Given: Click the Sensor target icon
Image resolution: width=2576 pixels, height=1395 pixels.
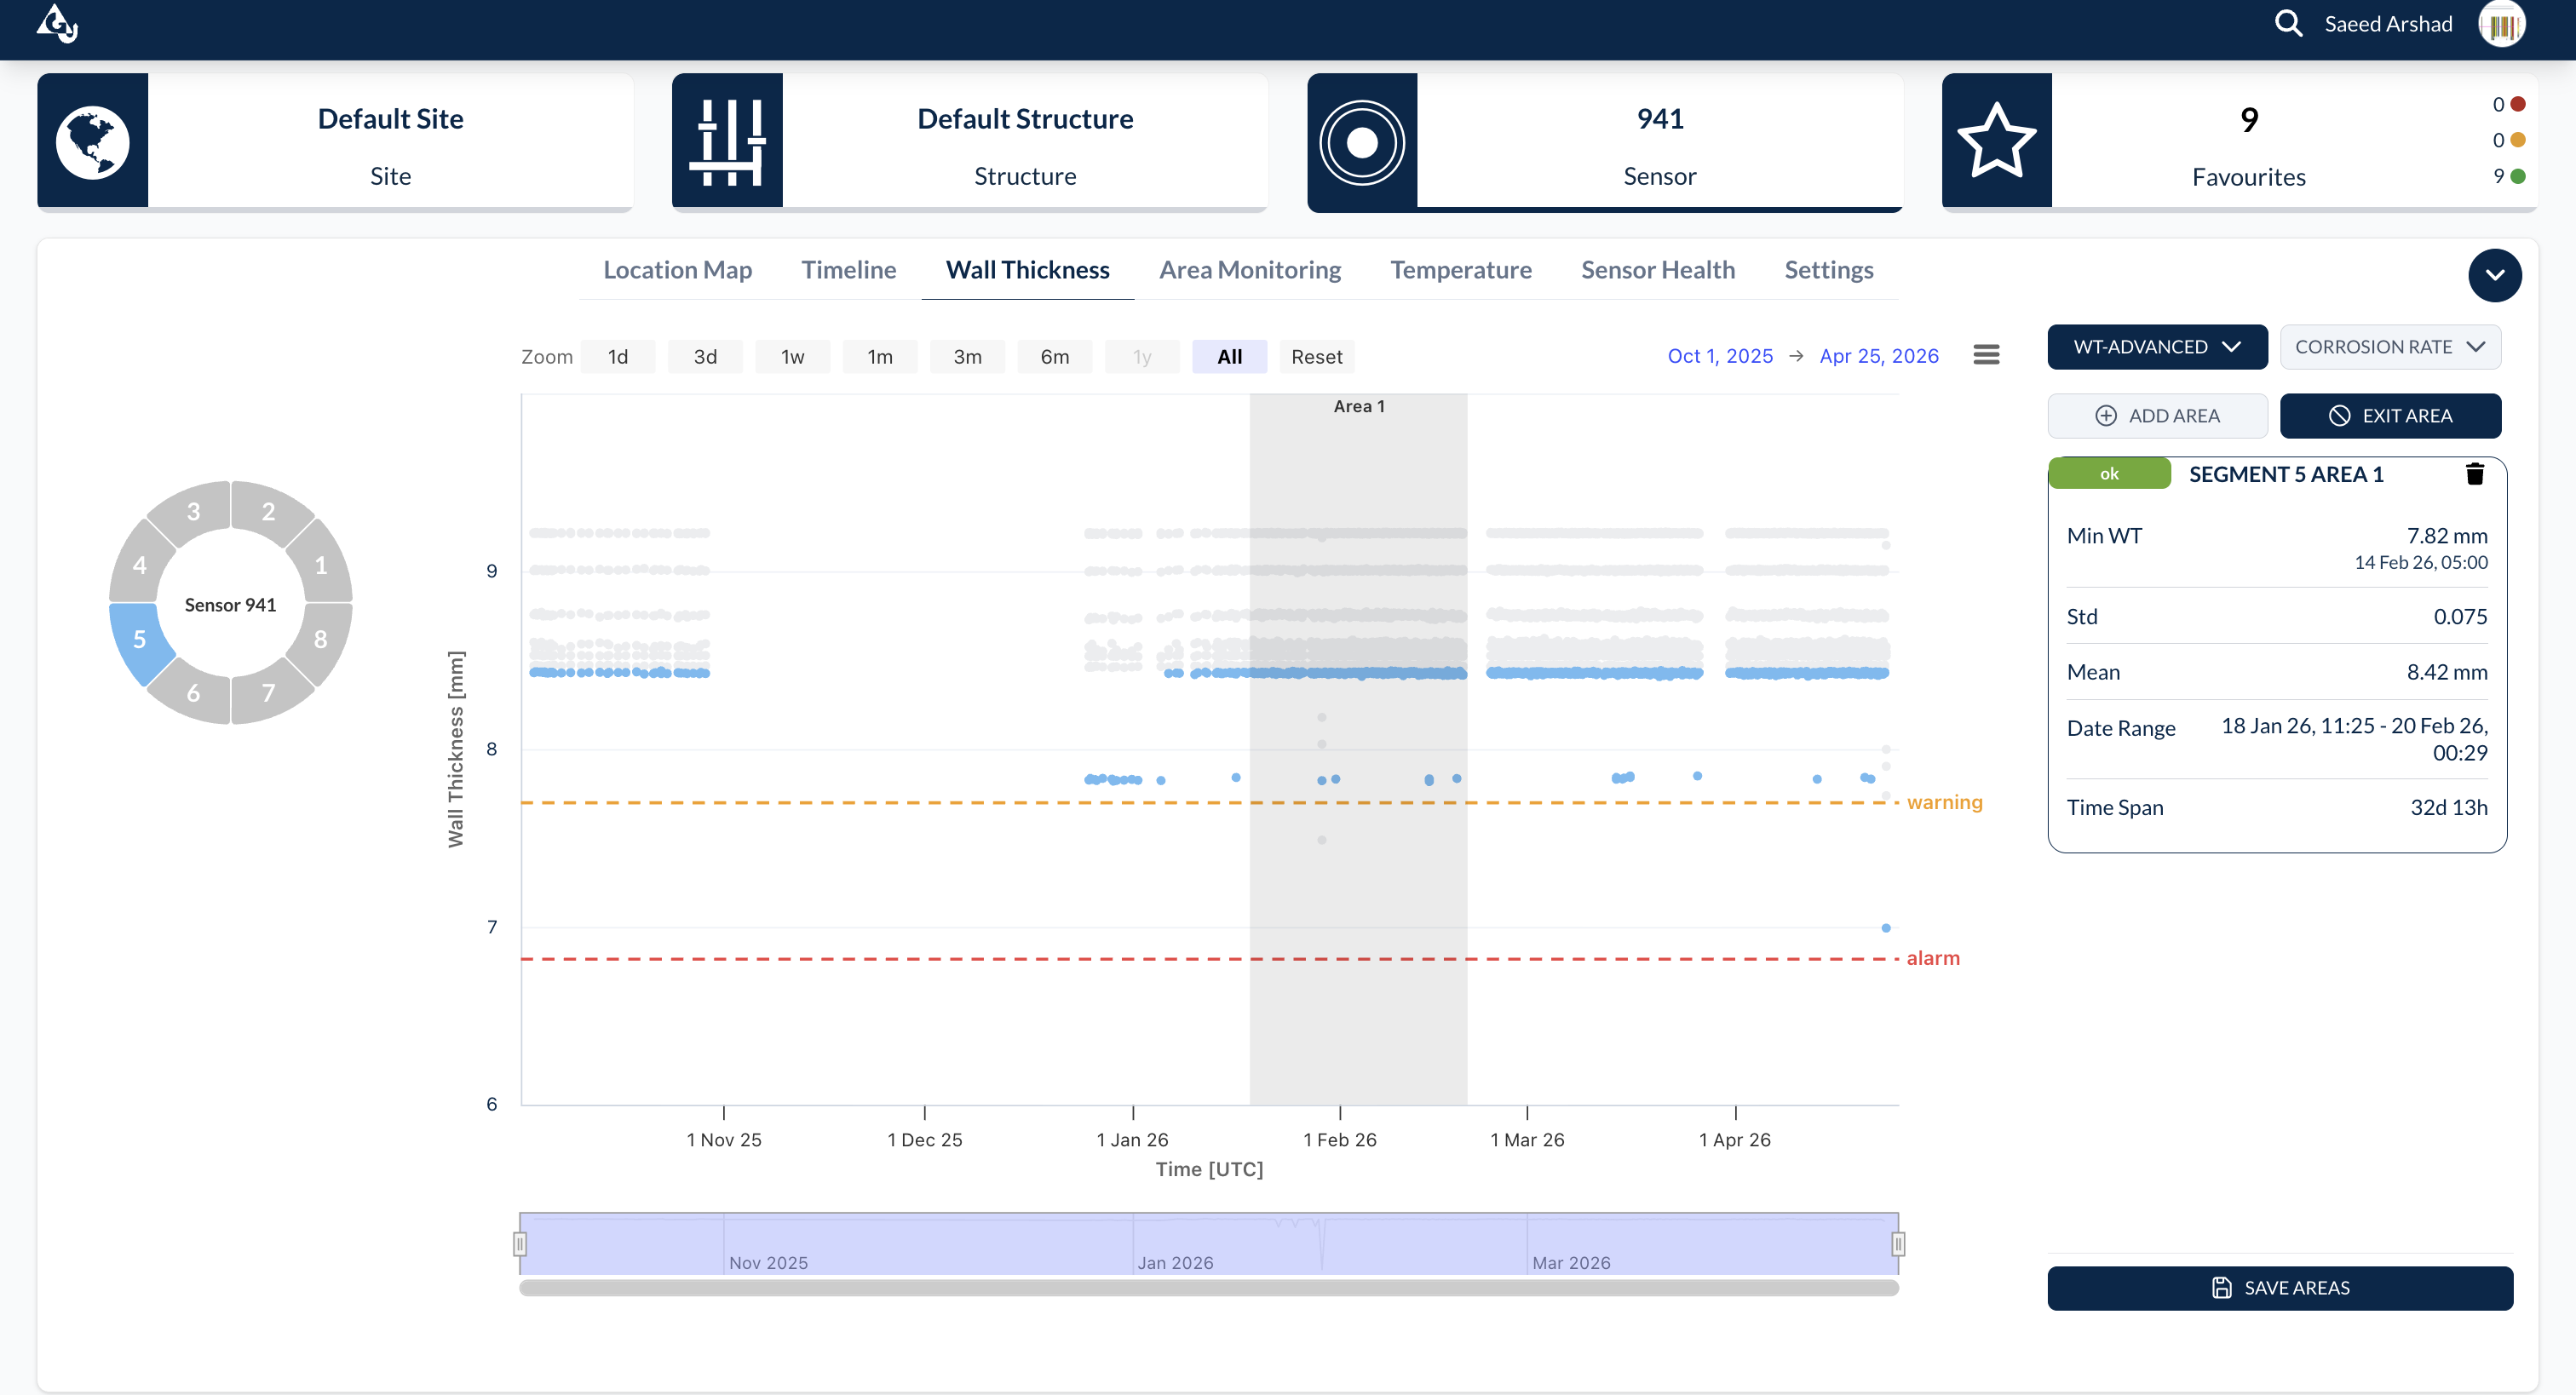Looking at the screenshot, I should click(x=1362, y=141).
